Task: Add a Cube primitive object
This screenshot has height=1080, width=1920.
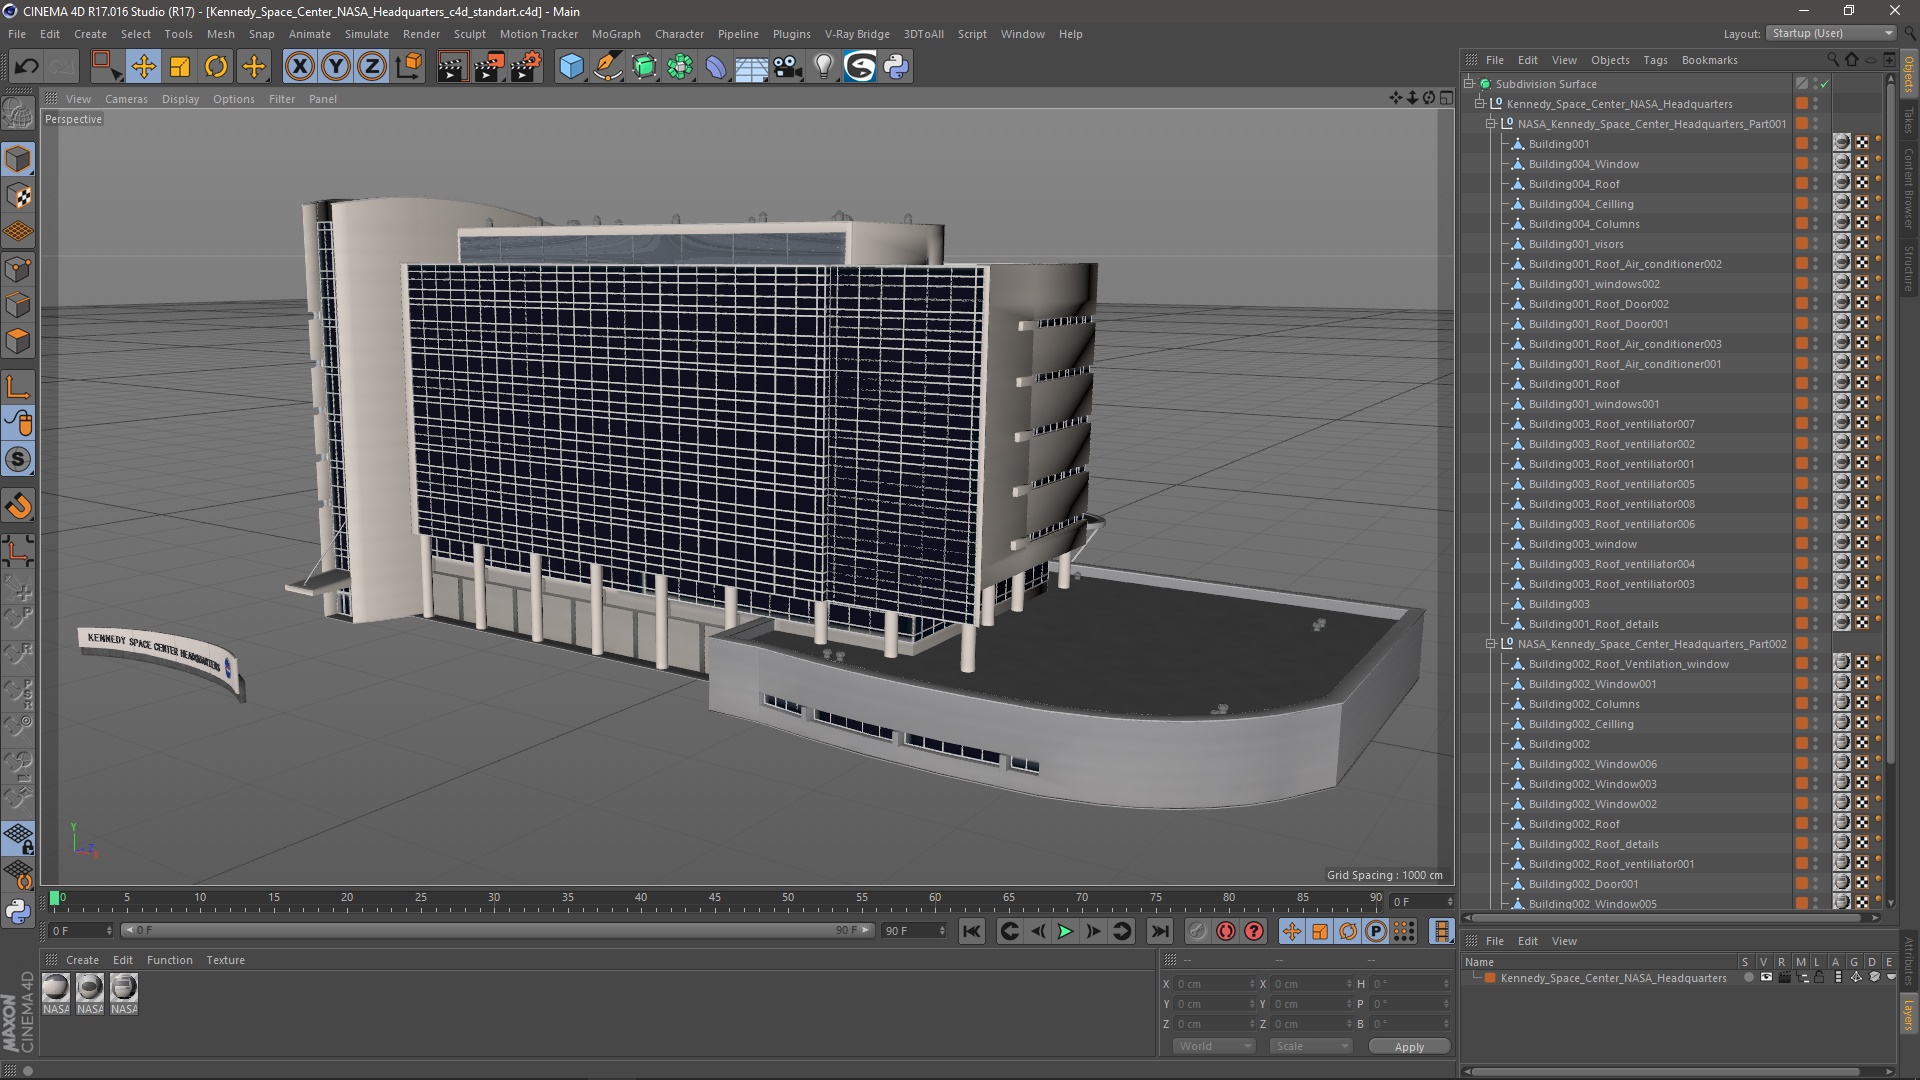Action: pyautogui.click(x=571, y=67)
